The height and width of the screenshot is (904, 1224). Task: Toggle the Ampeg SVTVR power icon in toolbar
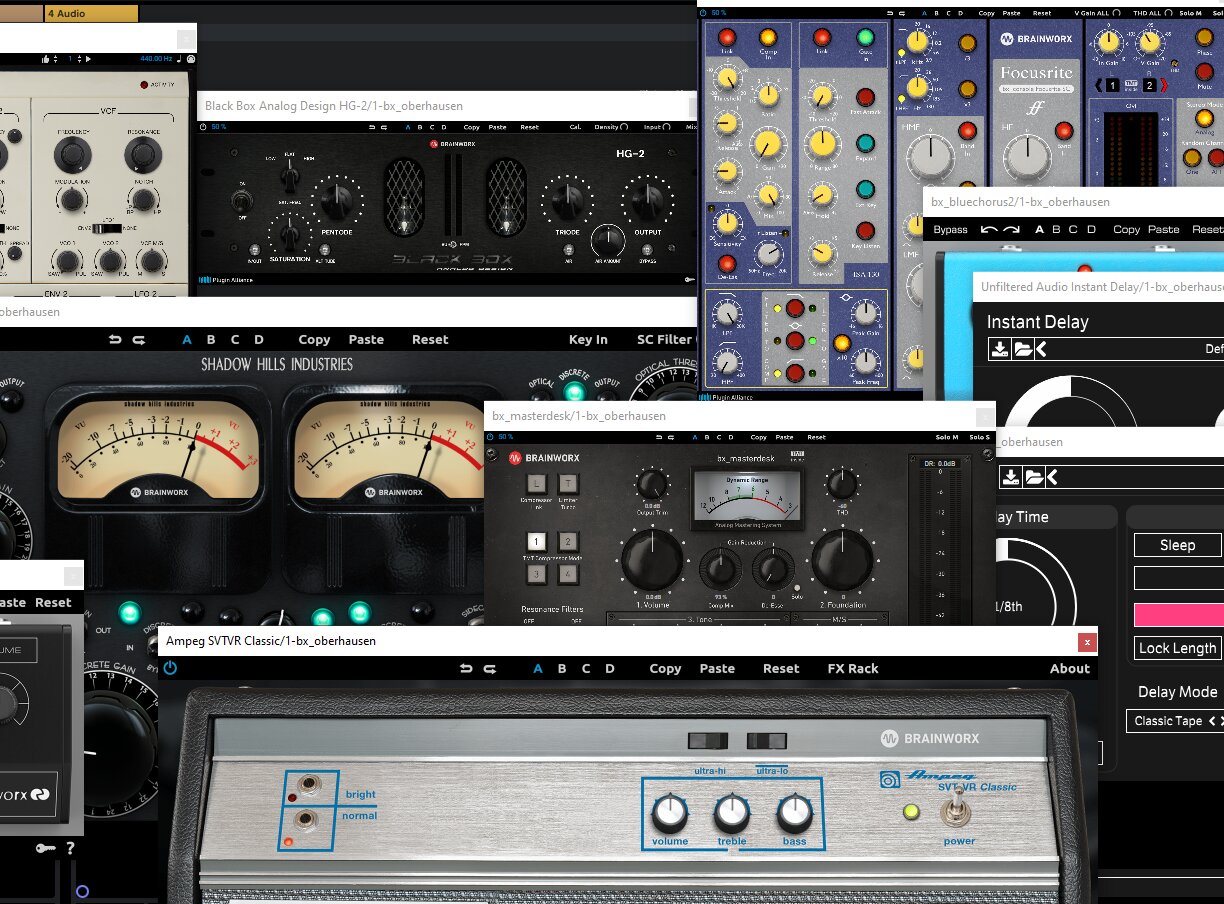pos(170,668)
